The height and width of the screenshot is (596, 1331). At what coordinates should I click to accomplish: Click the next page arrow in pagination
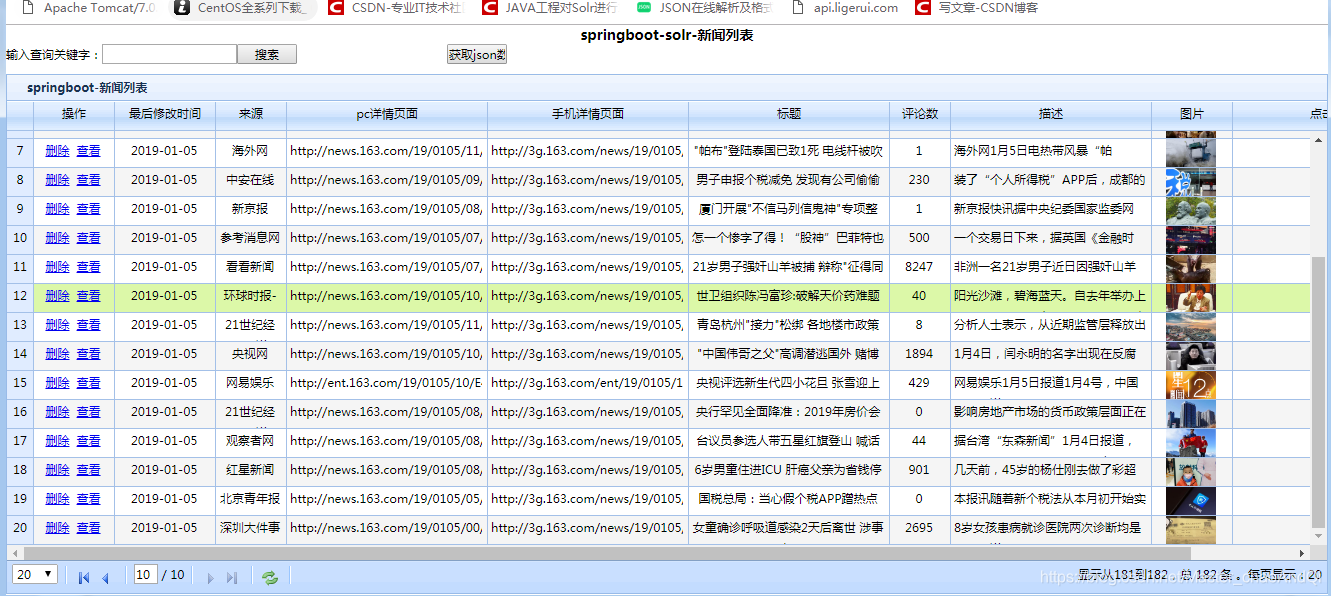click(210, 577)
